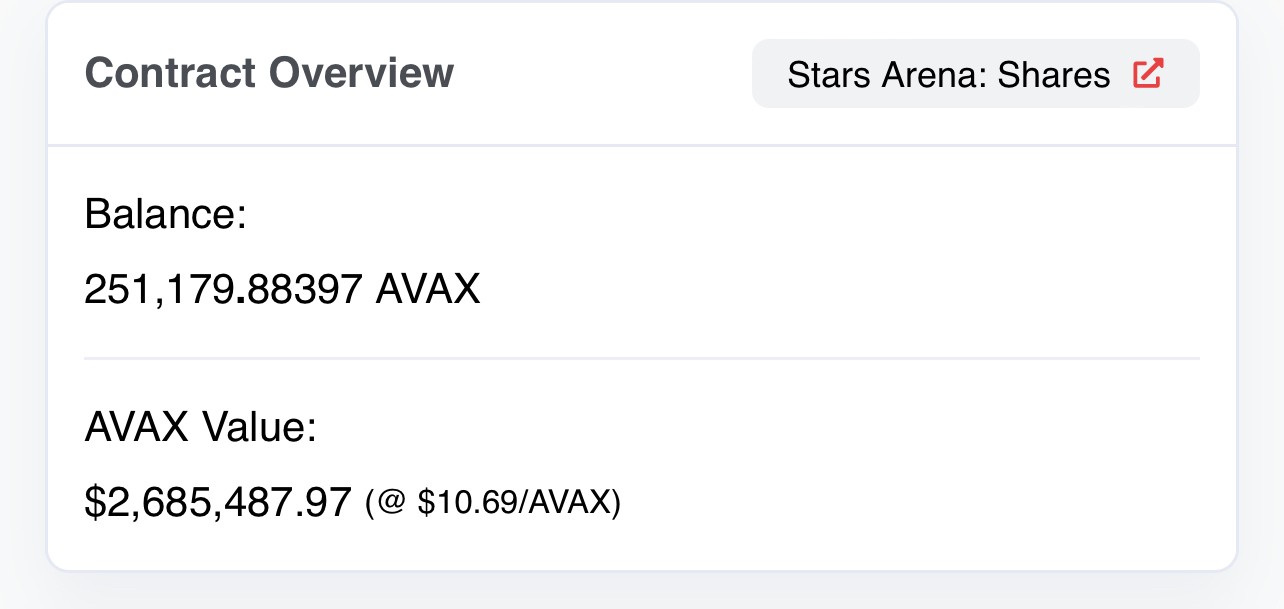Click the line below the Contract Overview header
The width and height of the screenshot is (1284, 609).
641,146
